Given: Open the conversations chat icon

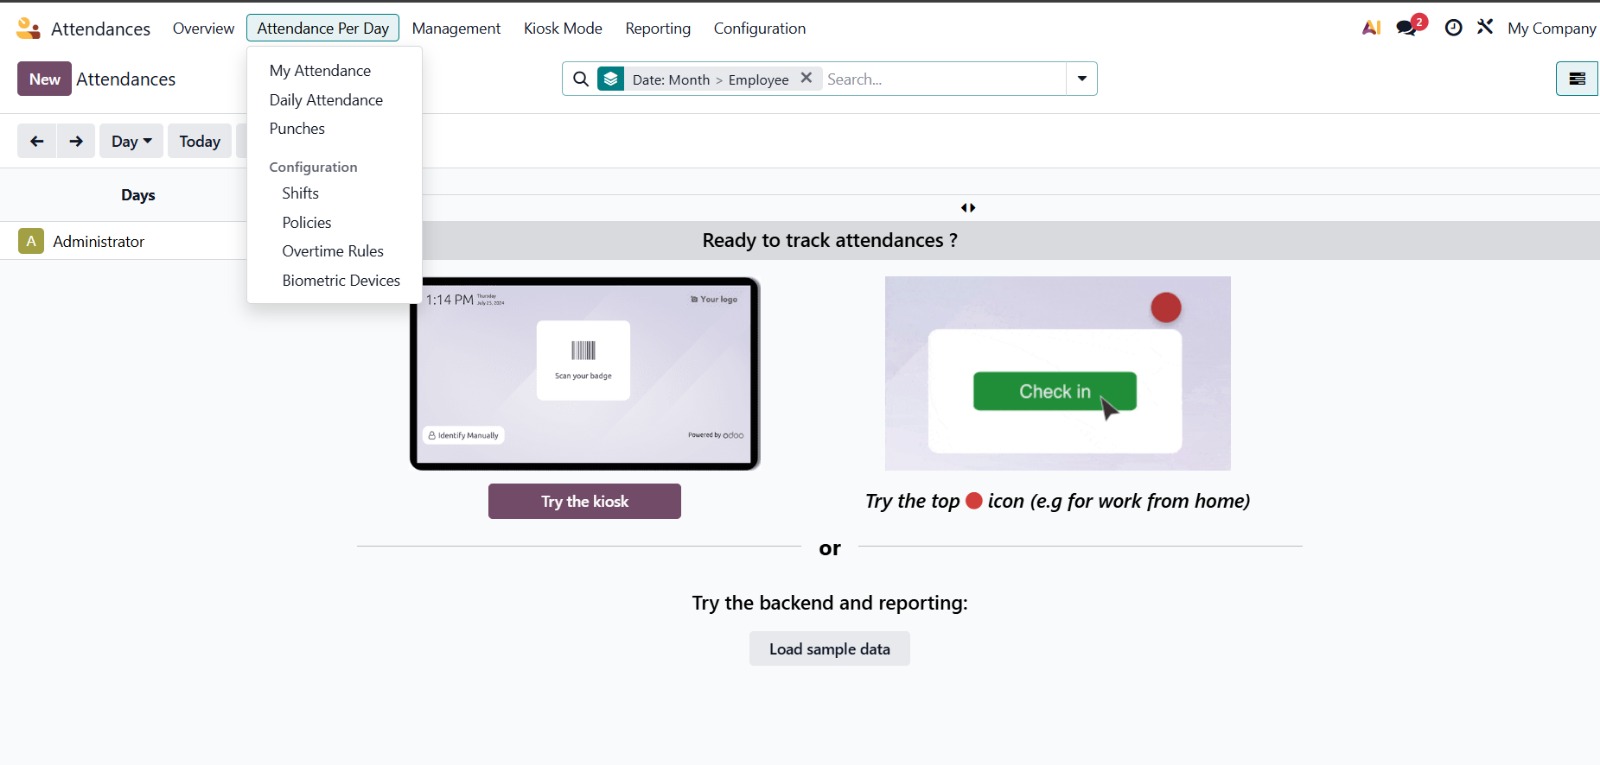Looking at the screenshot, I should click(x=1408, y=28).
